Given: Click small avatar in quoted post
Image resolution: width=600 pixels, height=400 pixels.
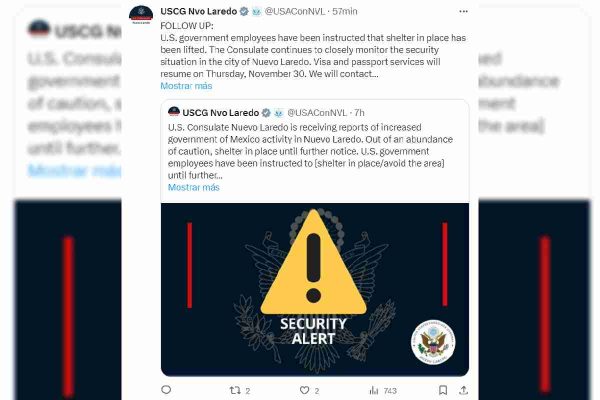Looking at the screenshot, I should tap(174, 112).
